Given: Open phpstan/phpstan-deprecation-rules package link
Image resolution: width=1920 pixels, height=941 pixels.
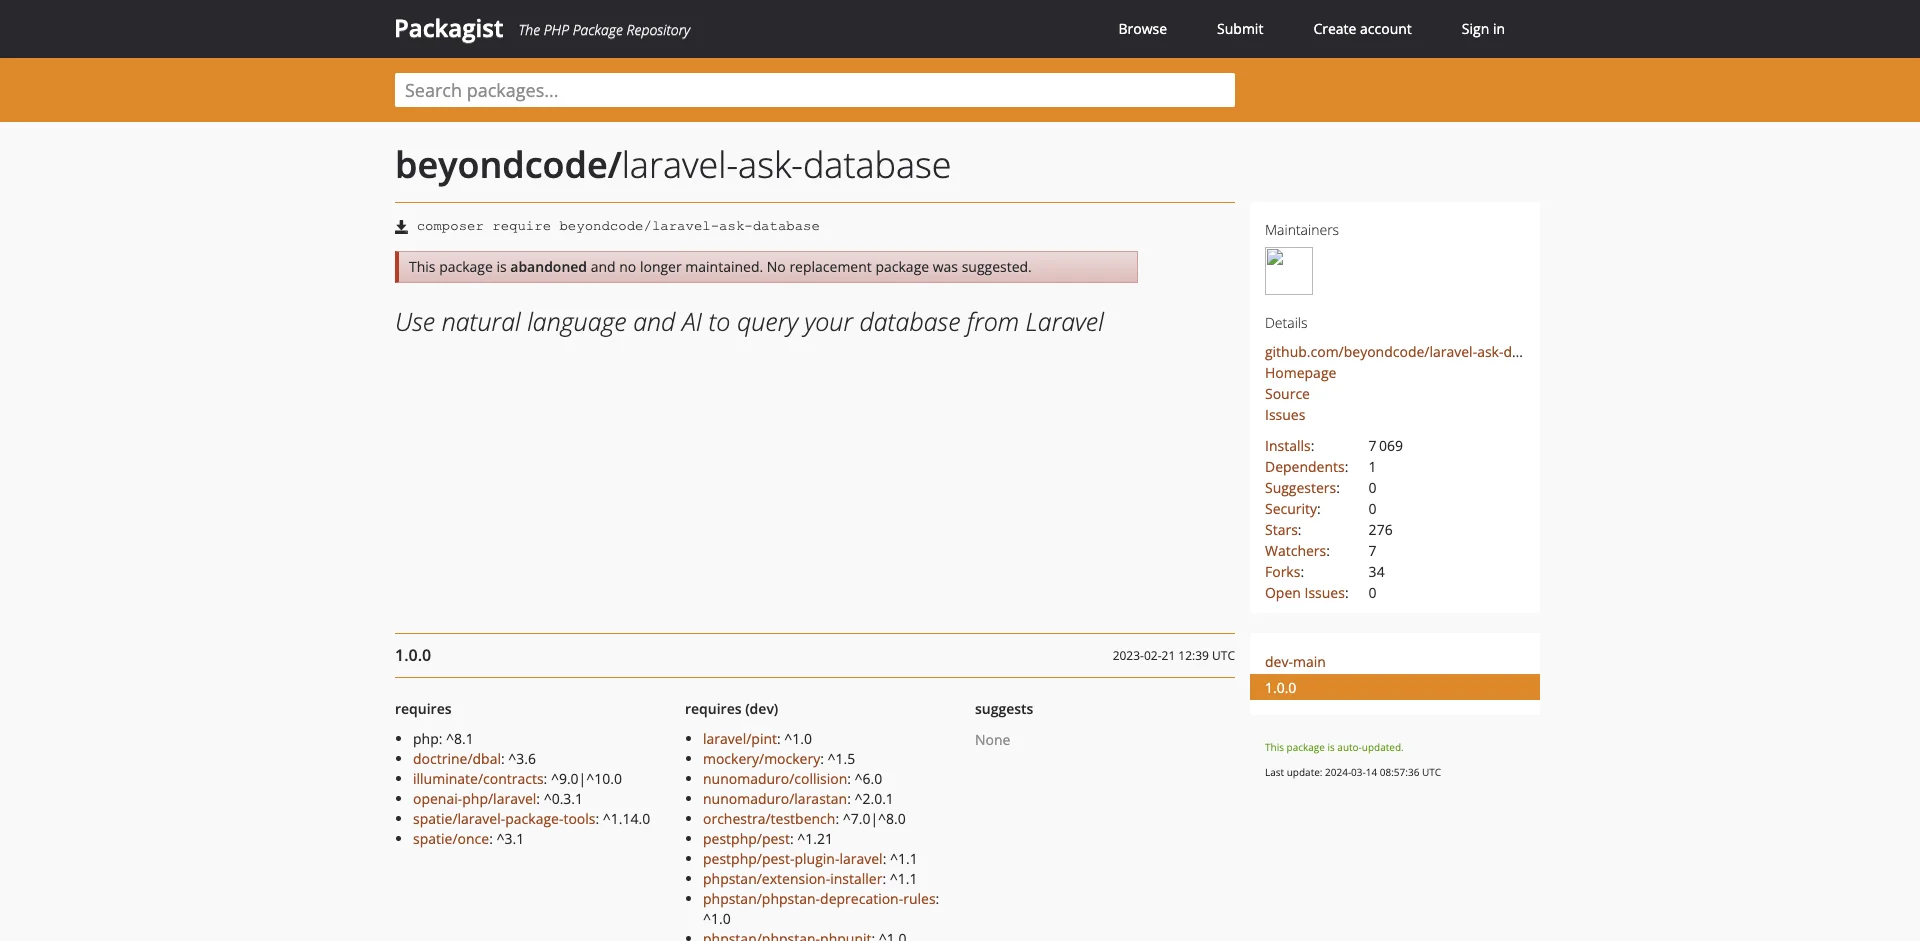Looking at the screenshot, I should click(x=819, y=899).
